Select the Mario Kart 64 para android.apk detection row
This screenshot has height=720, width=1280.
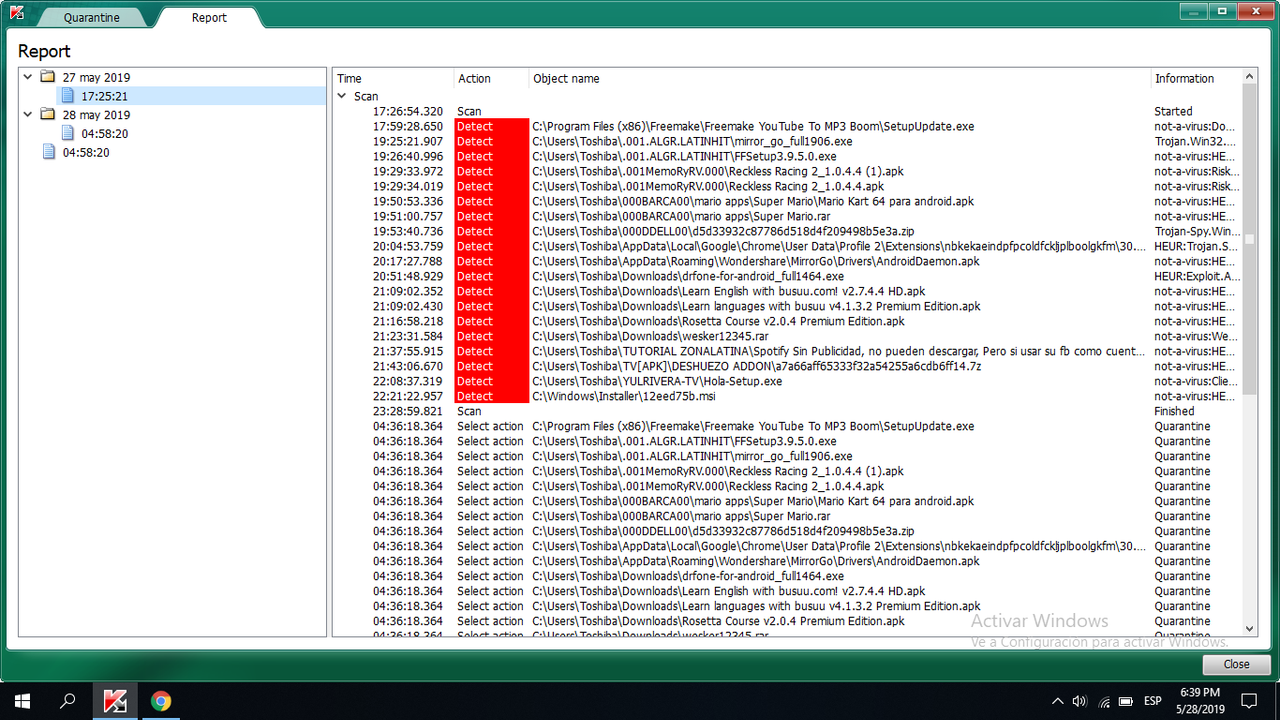click(787, 201)
